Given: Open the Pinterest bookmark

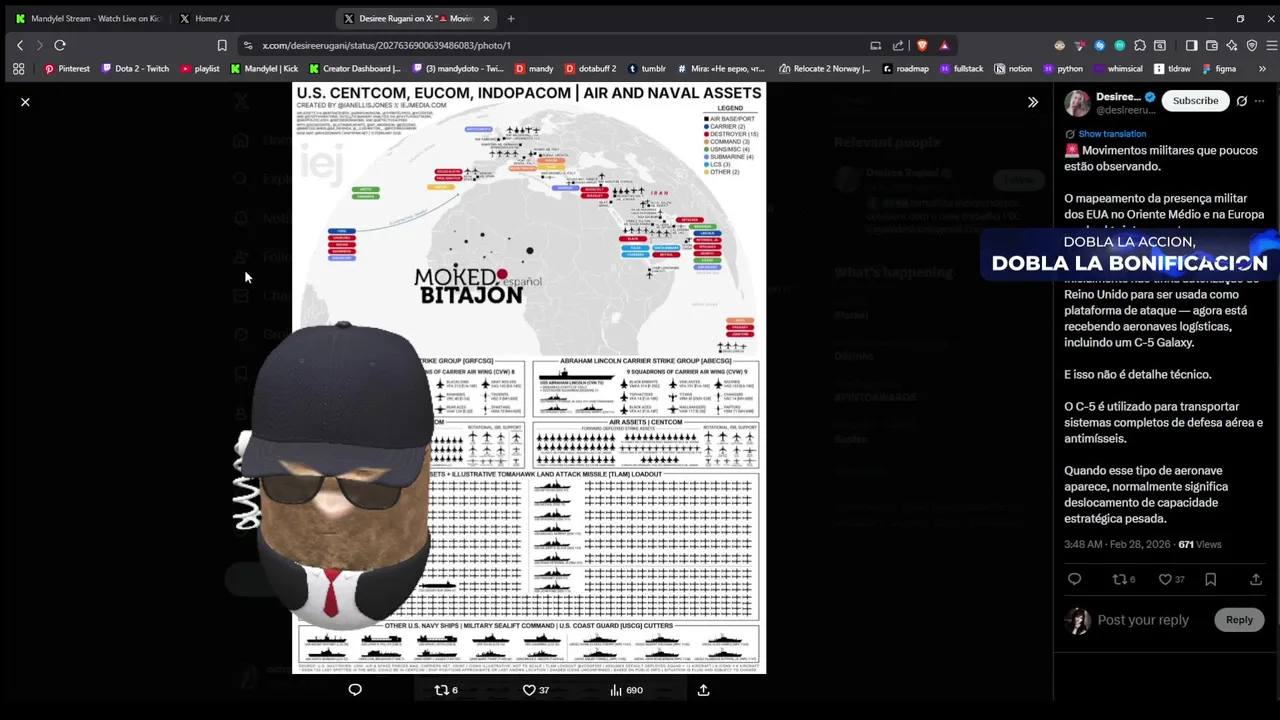Looking at the screenshot, I should tap(67, 69).
